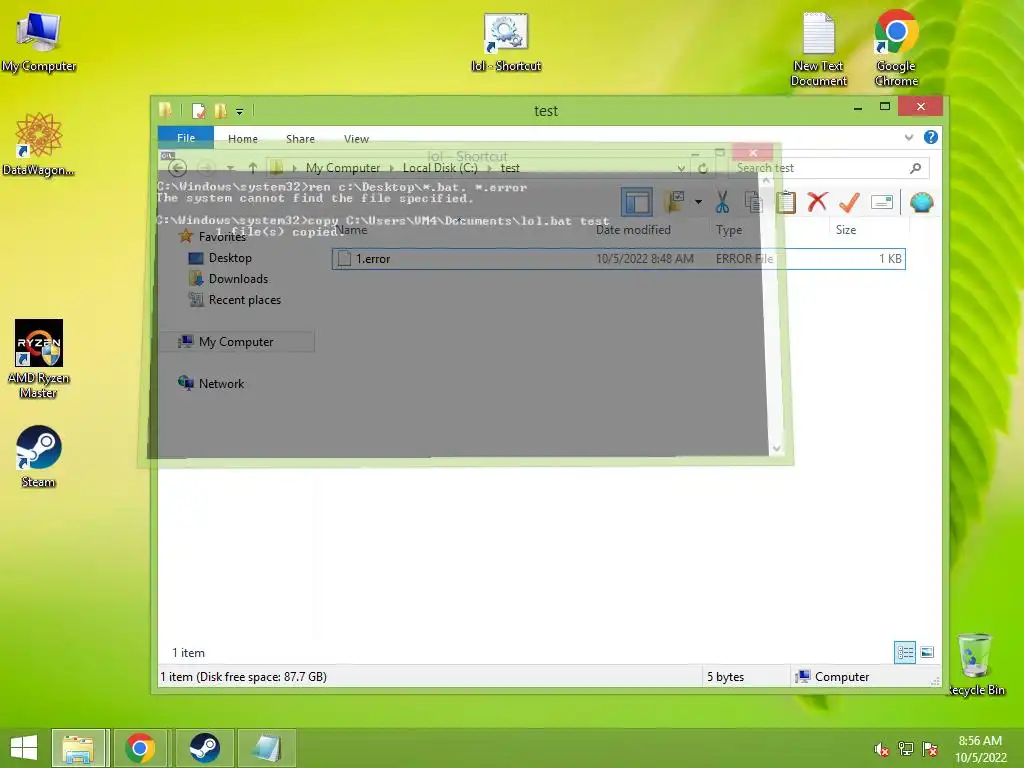Select AMD Ryzen Master desktop icon
Viewport: 1024px width, 768px height.
pos(39,359)
